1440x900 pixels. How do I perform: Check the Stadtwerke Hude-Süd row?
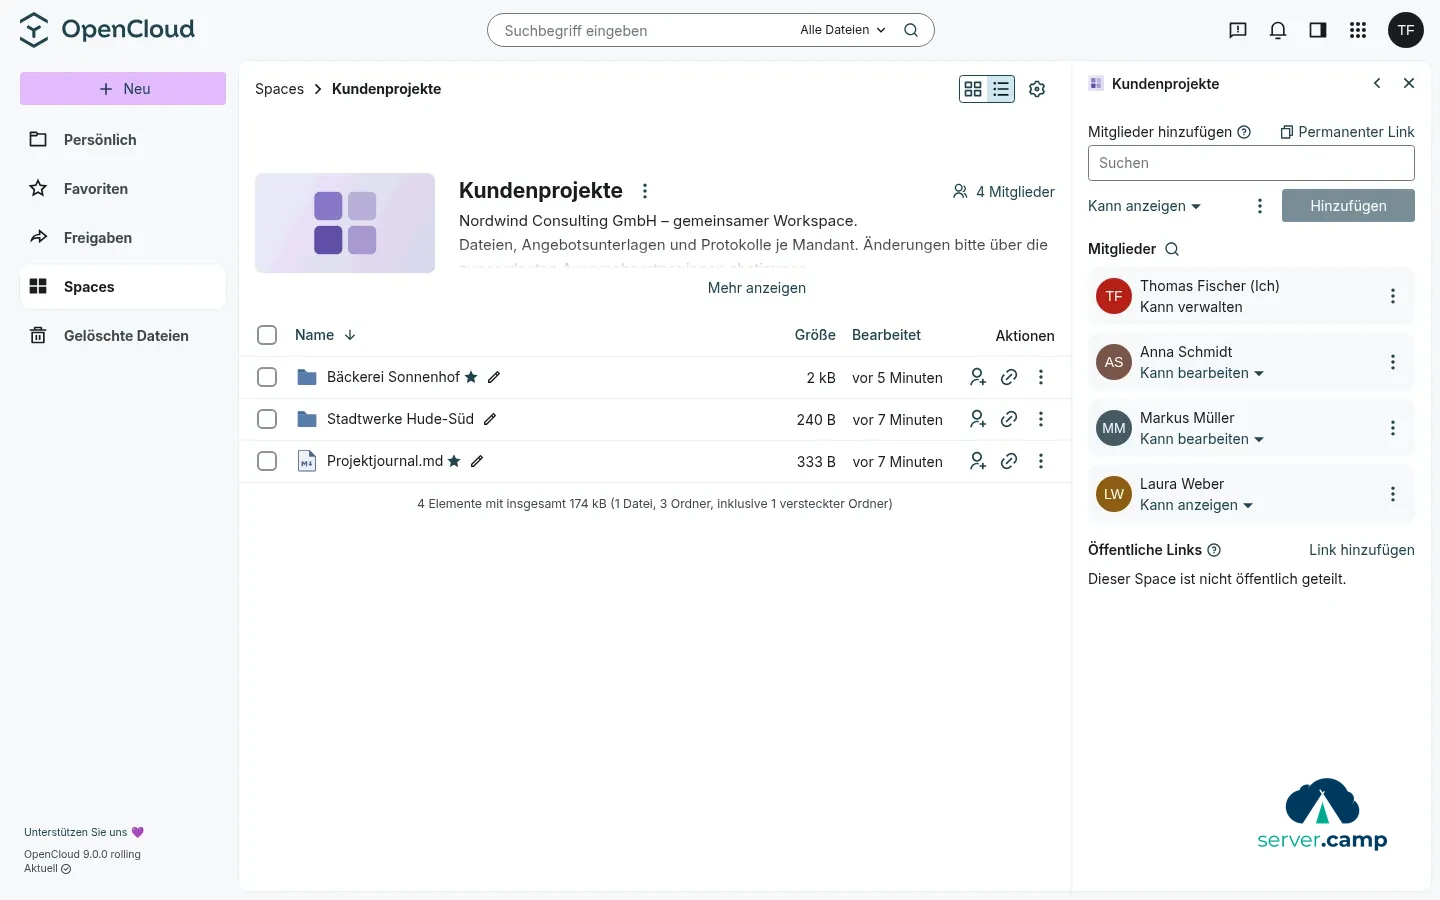(267, 419)
